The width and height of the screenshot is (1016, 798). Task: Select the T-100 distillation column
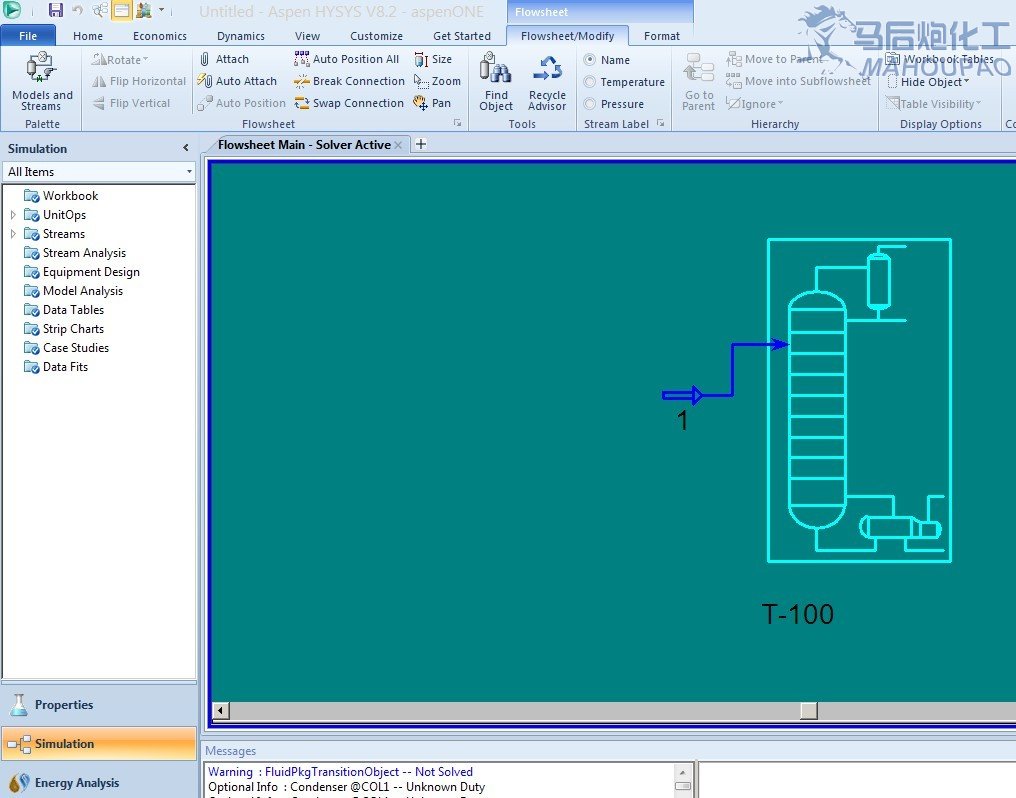click(x=817, y=410)
